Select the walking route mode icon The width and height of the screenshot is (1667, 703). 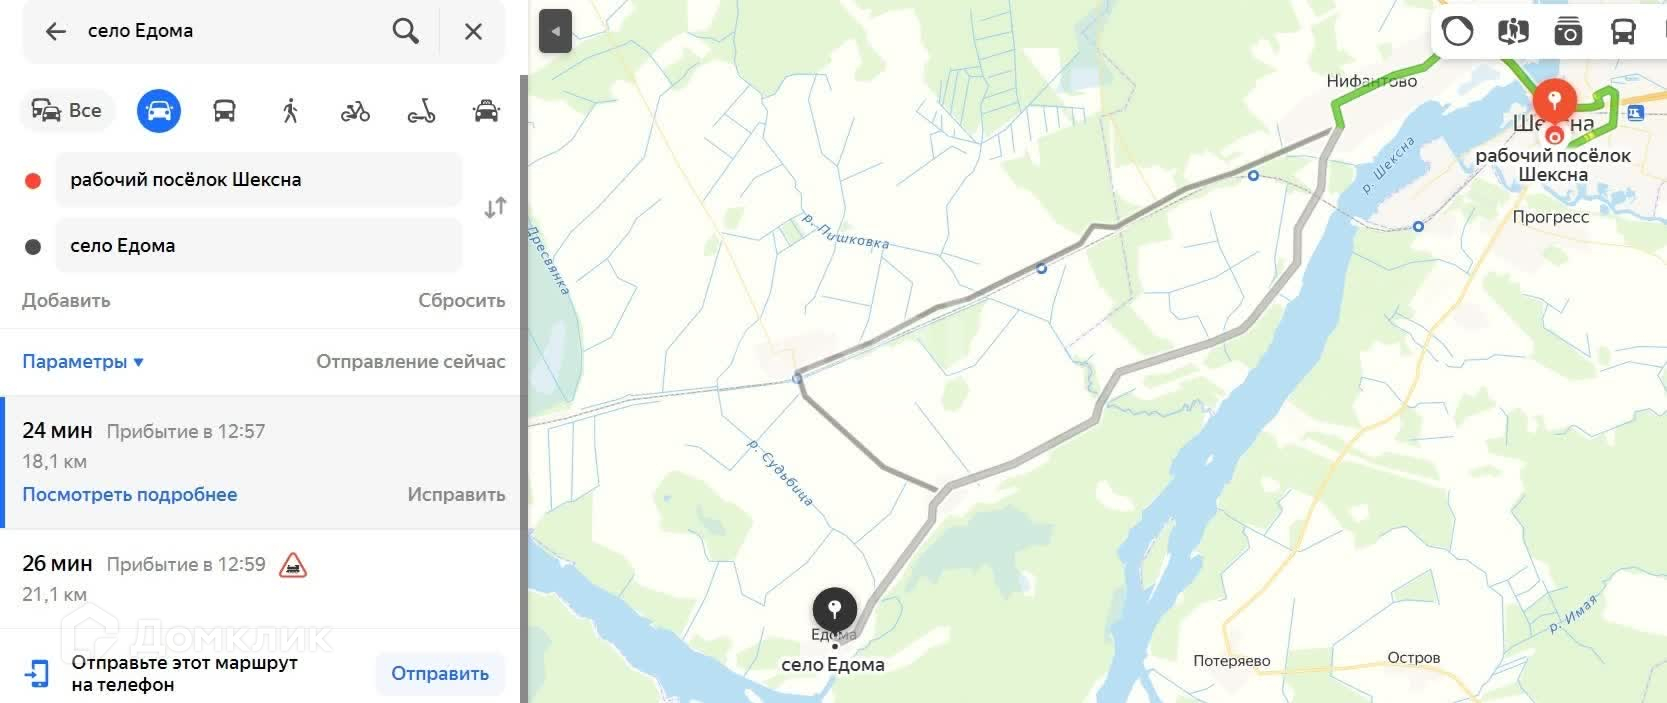[x=290, y=110]
